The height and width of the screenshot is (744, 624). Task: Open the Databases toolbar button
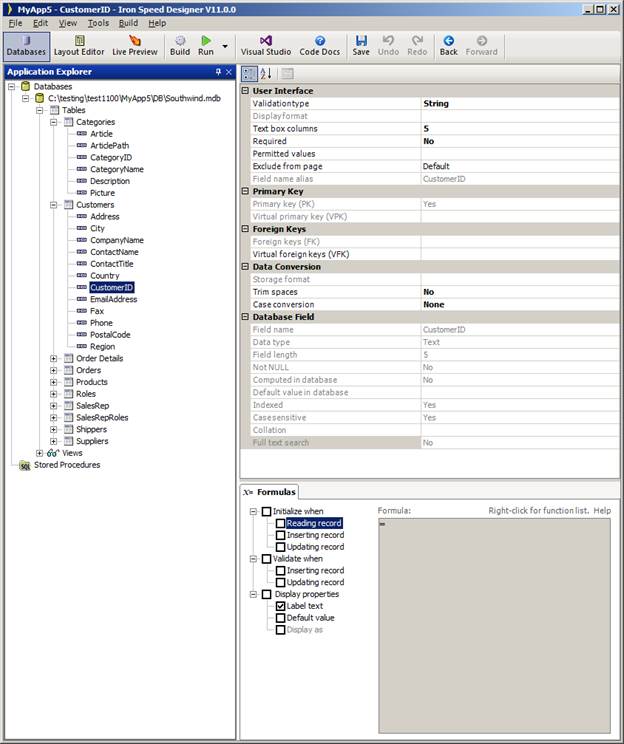[x=27, y=46]
